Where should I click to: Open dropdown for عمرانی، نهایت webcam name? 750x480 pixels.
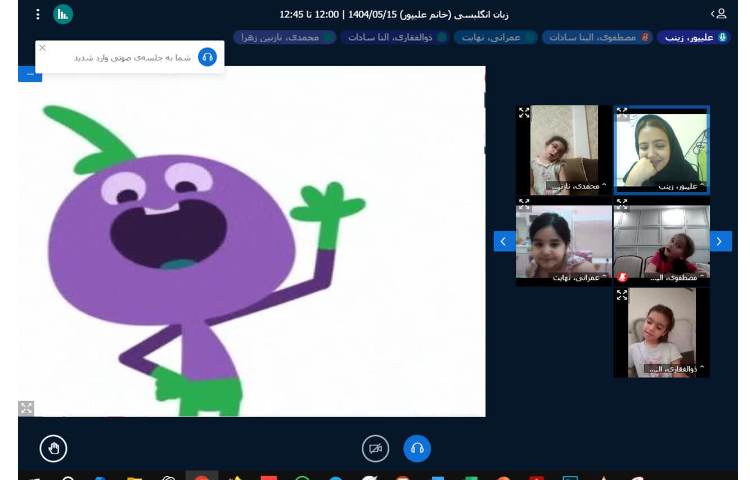click(579, 277)
